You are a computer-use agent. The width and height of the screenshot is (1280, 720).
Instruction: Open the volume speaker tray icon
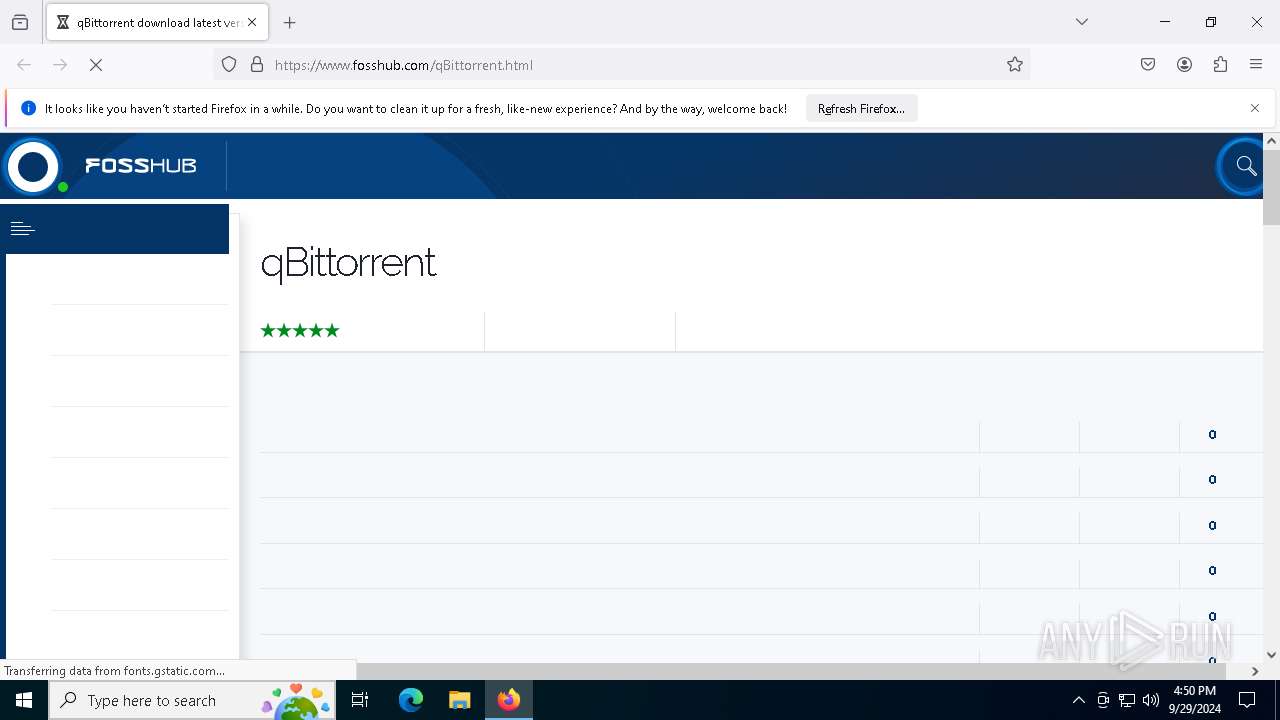coord(1151,700)
